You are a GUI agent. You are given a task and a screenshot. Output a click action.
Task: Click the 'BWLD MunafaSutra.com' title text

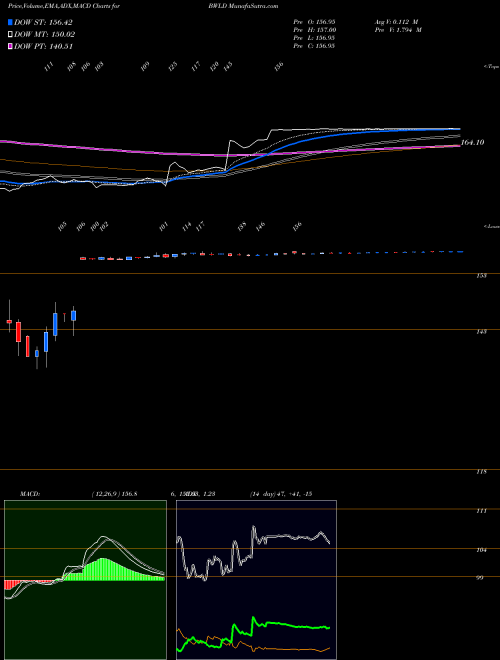point(243,6)
